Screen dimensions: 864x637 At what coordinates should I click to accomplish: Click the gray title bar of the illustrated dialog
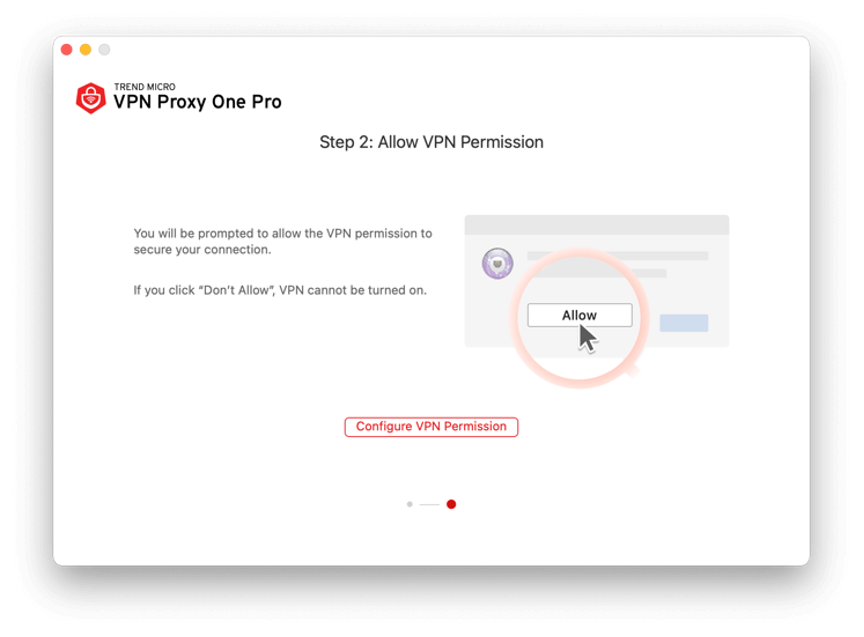coord(597,225)
